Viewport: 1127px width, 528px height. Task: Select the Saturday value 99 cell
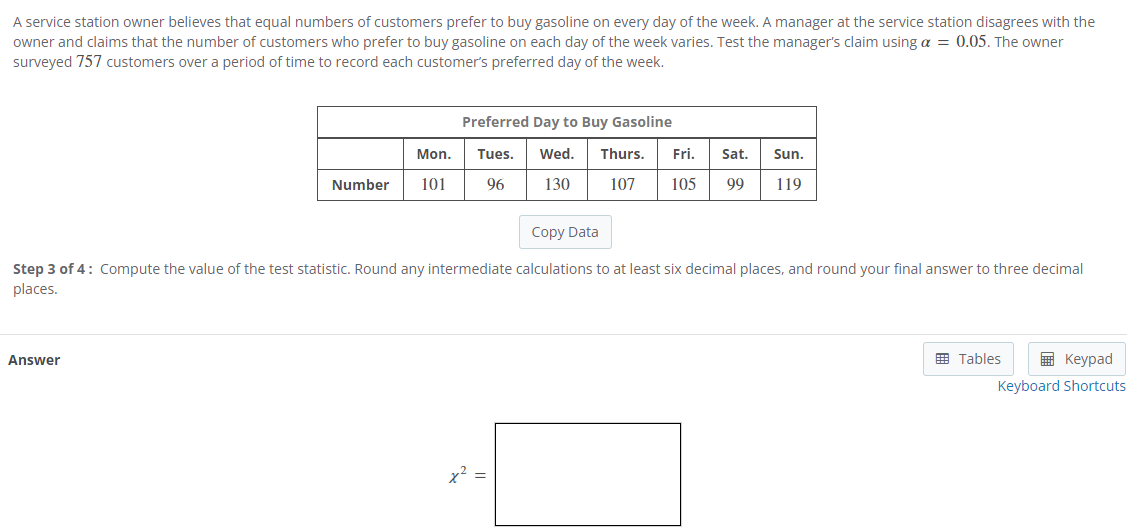tap(735, 185)
